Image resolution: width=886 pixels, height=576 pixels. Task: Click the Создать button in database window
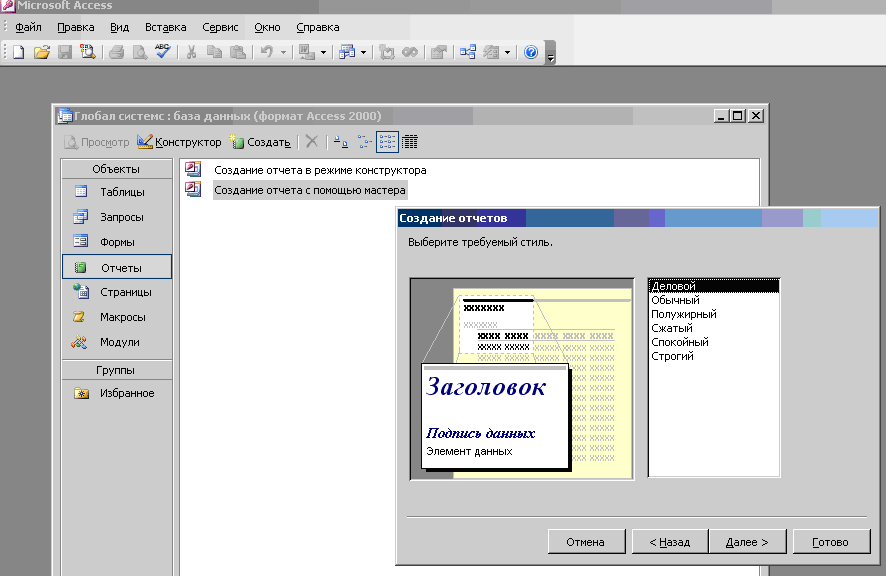[260, 142]
